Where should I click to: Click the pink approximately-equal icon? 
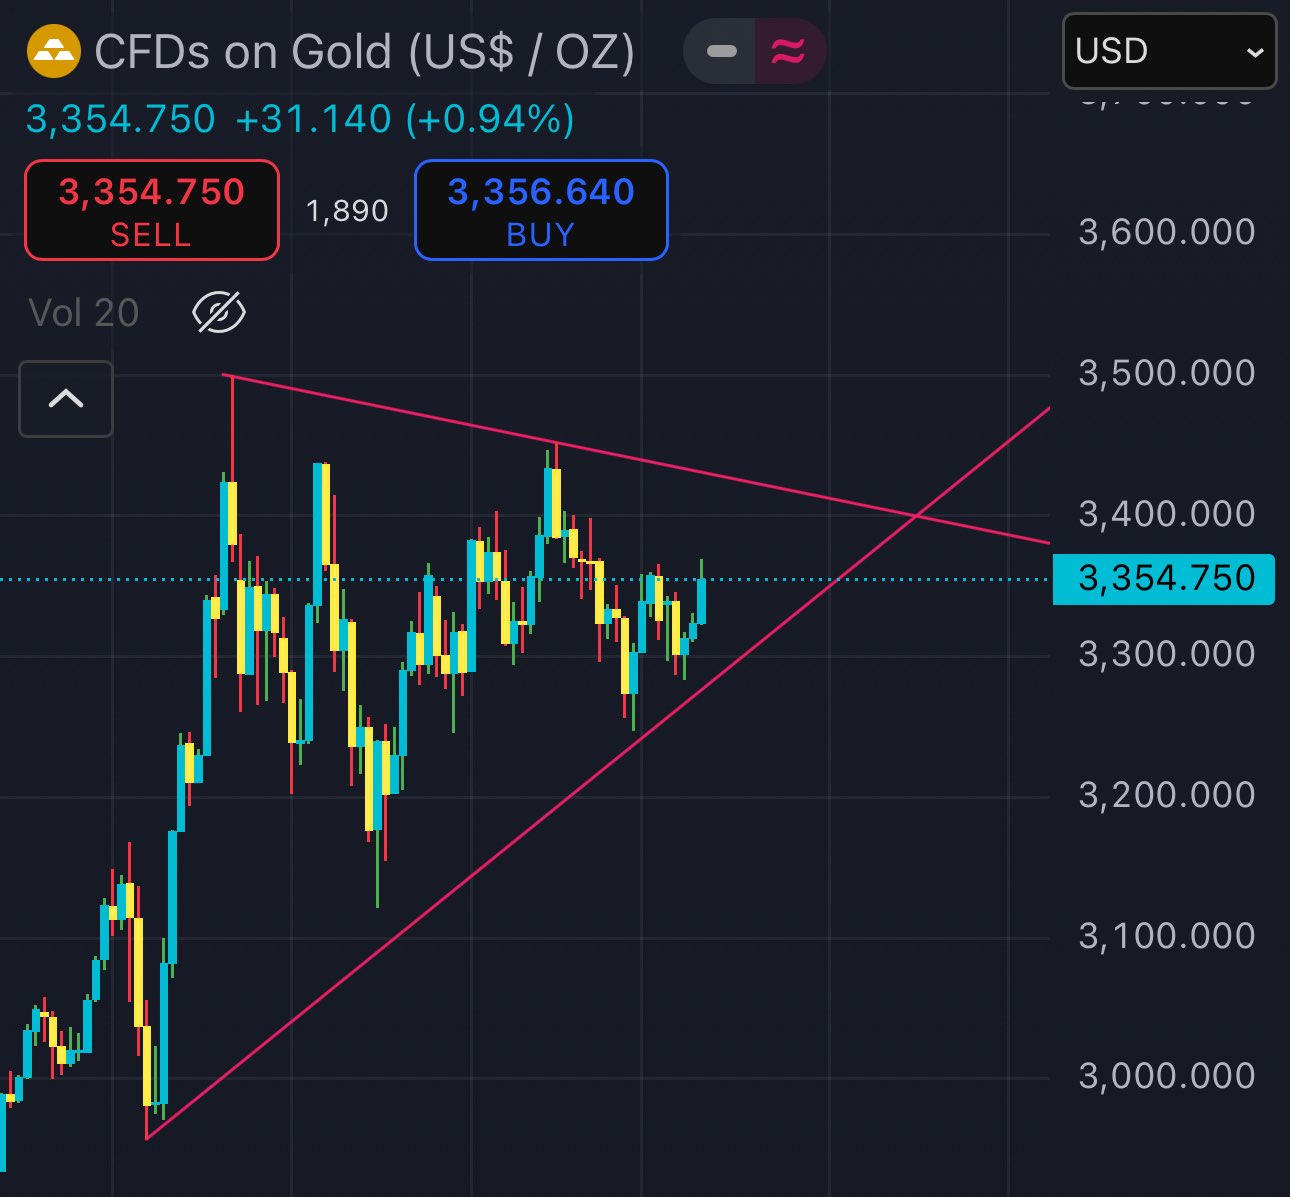[x=789, y=51]
